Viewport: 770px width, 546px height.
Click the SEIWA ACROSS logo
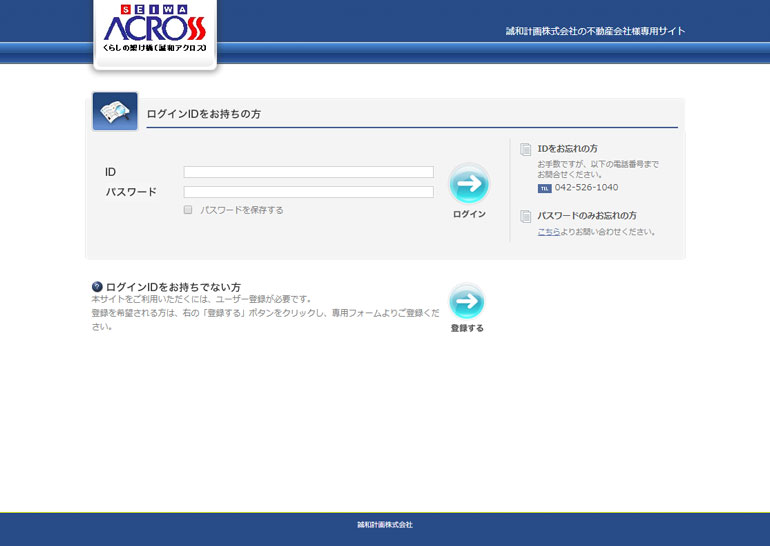(155, 29)
